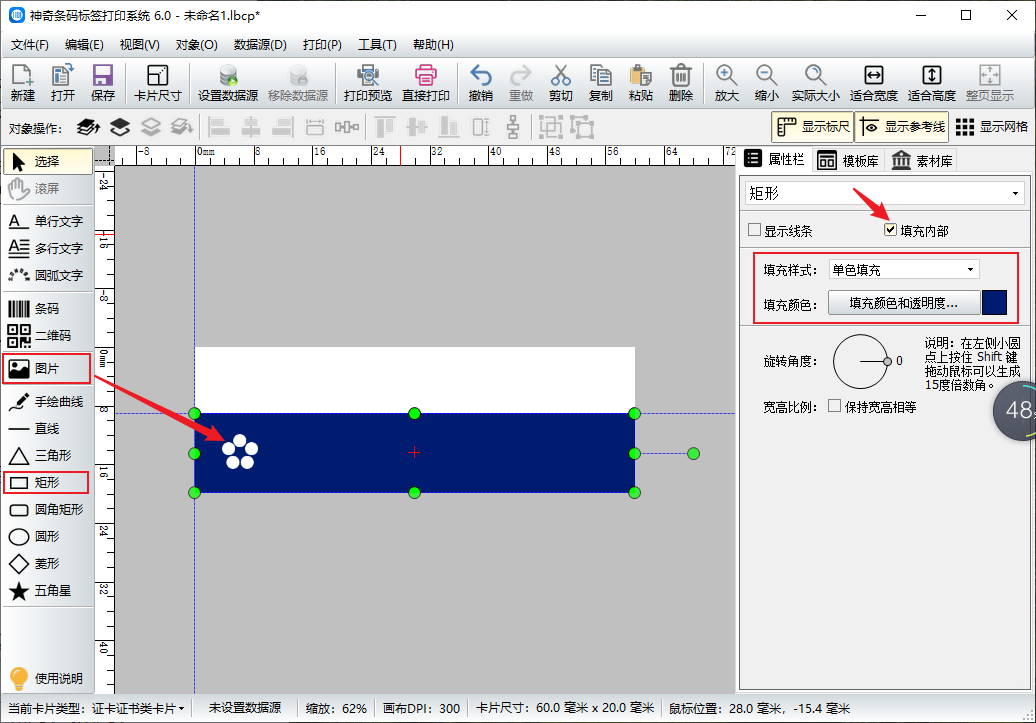1036x723 pixels.
Task: Enable the 显示线条 checkbox
Action: (x=755, y=231)
